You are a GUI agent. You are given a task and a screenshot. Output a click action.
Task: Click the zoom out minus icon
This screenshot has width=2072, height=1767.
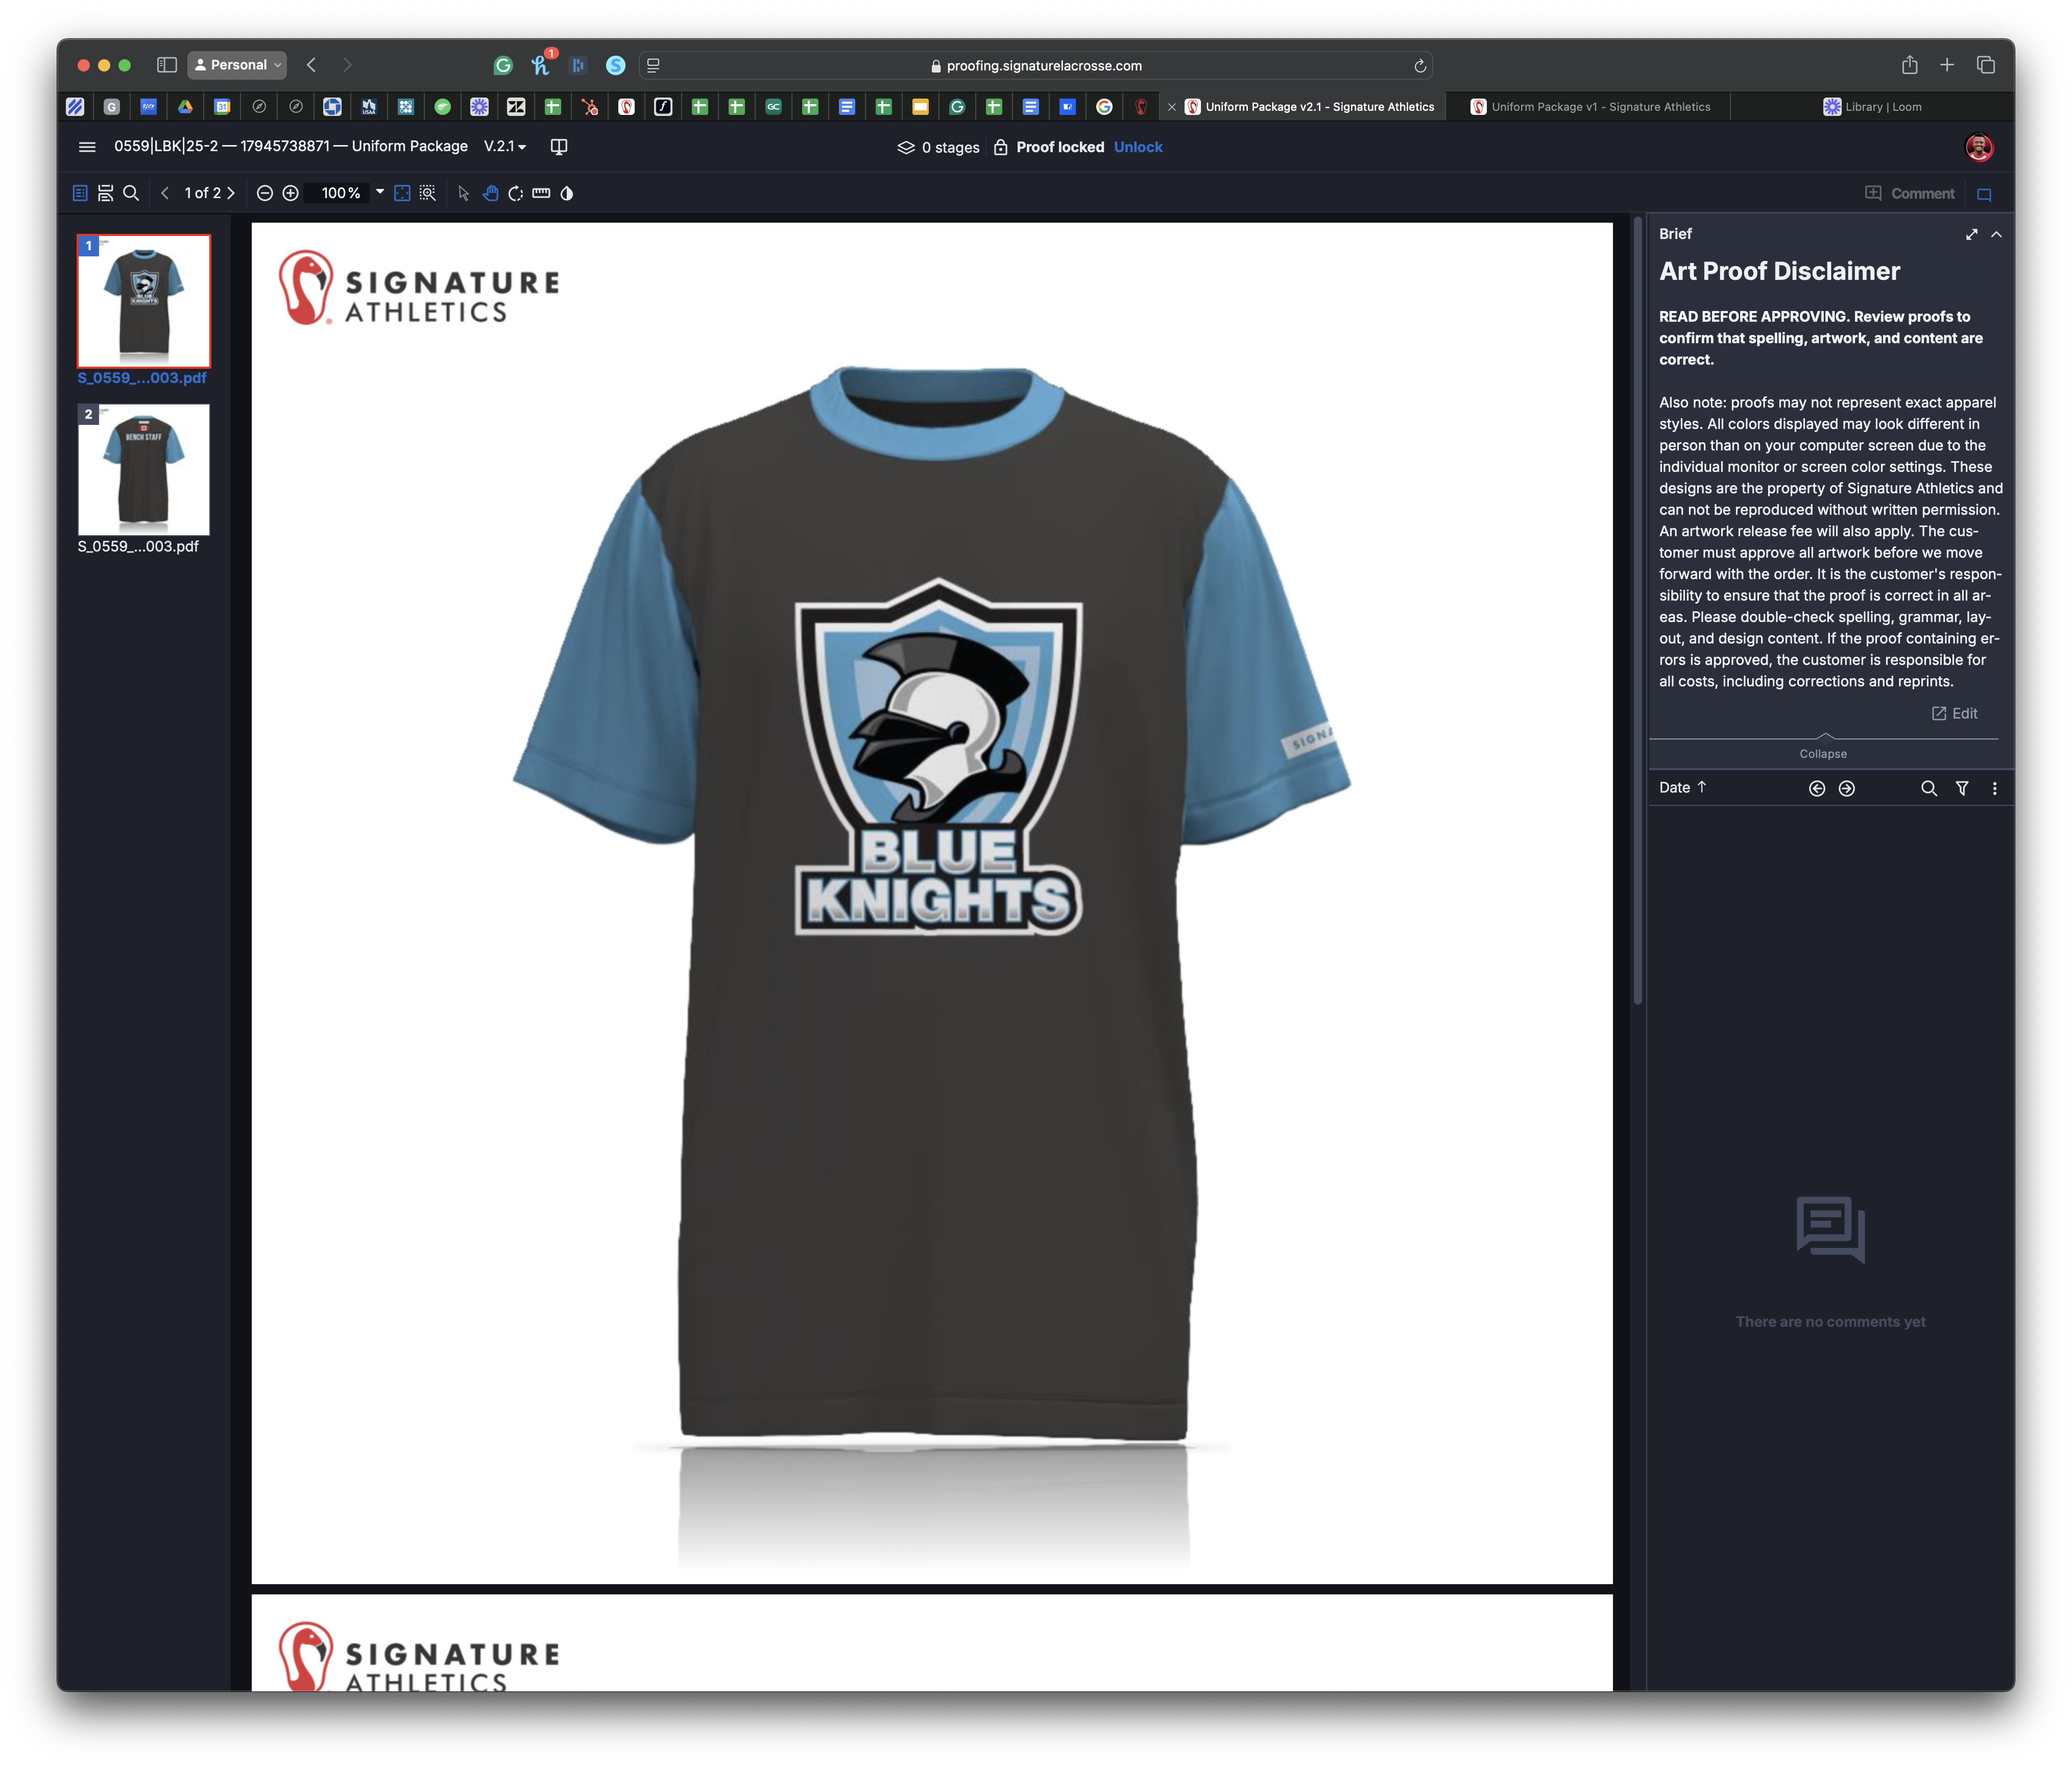(x=265, y=193)
